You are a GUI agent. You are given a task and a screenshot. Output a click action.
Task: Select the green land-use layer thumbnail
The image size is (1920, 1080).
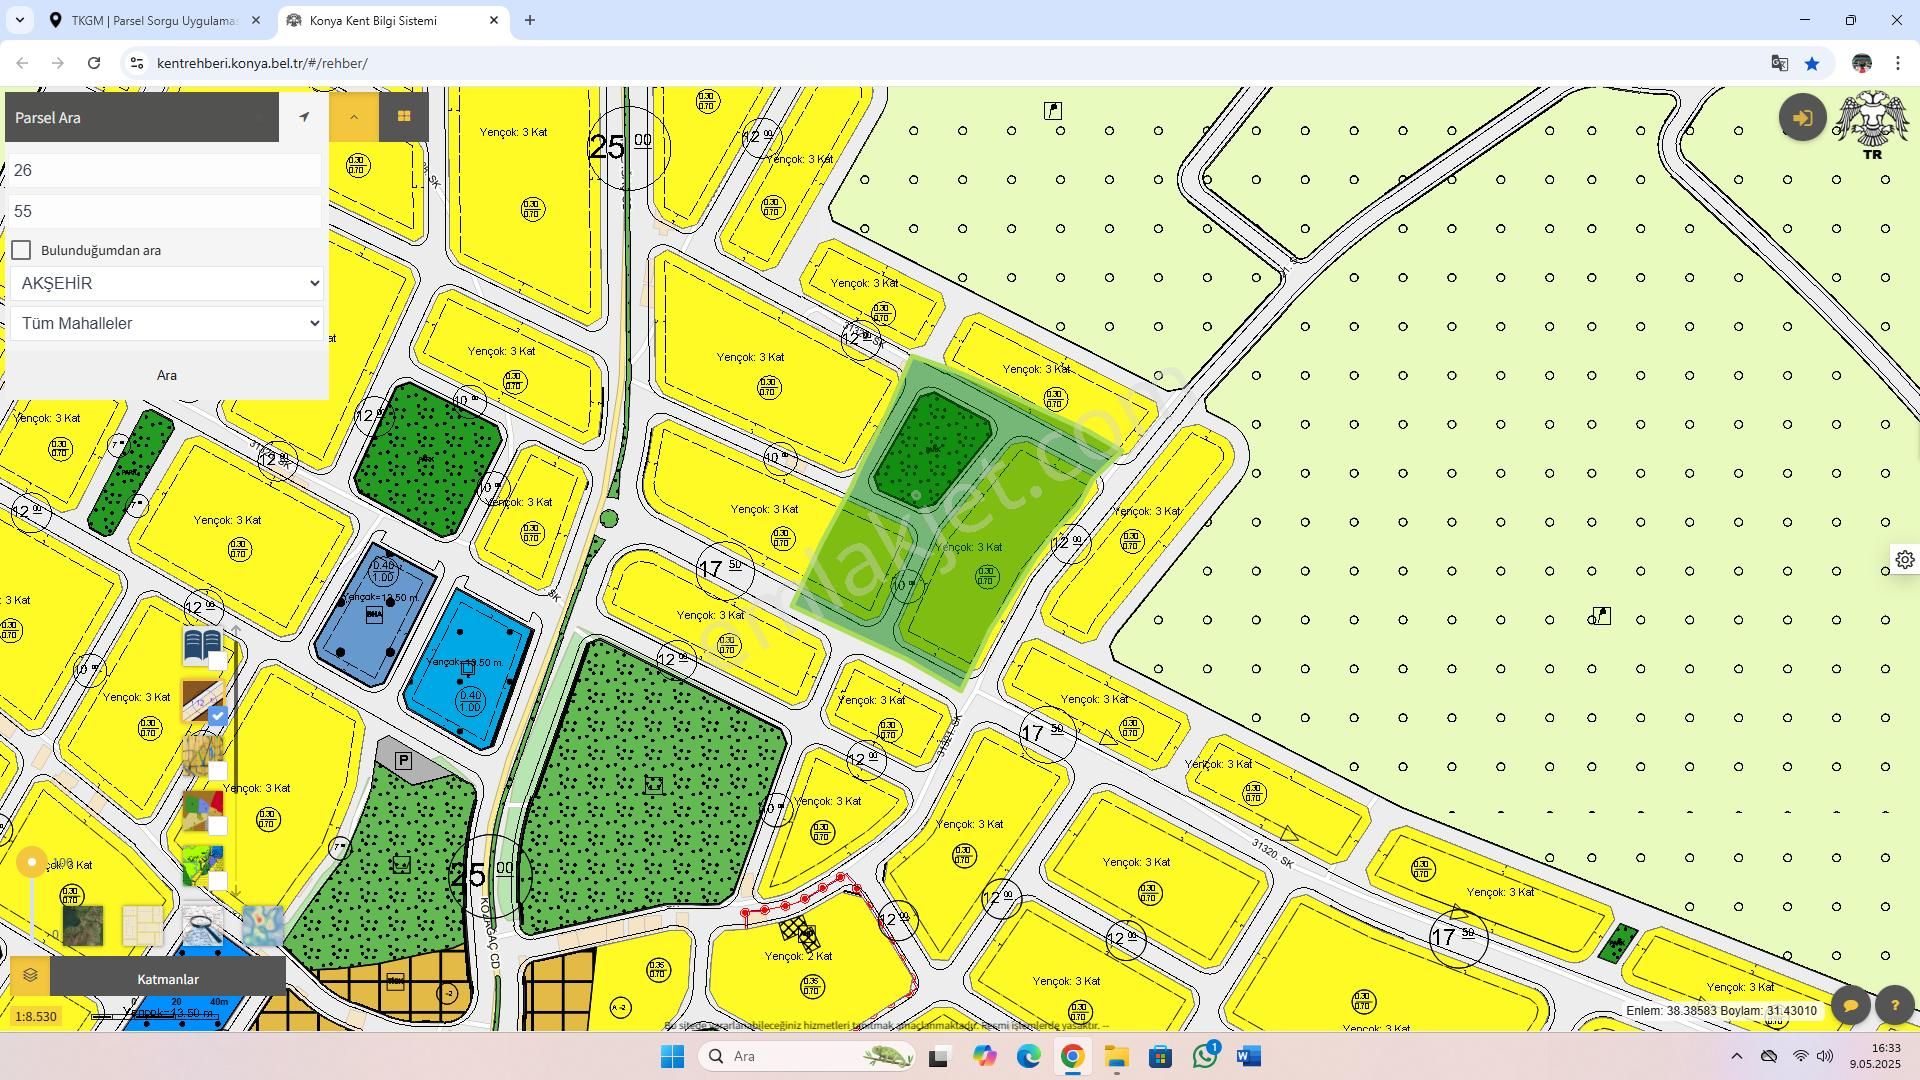point(202,865)
